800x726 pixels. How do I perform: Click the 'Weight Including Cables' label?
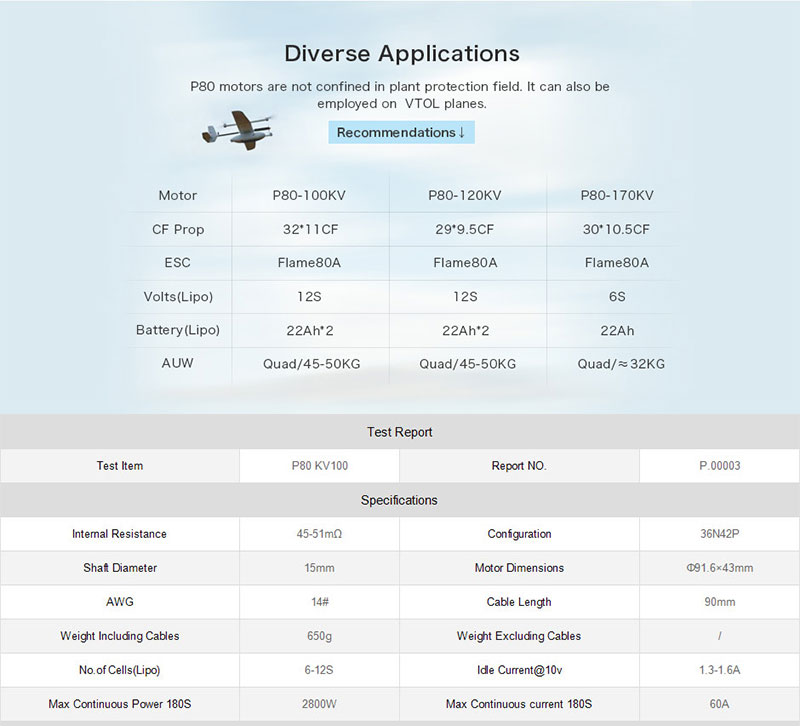point(120,636)
